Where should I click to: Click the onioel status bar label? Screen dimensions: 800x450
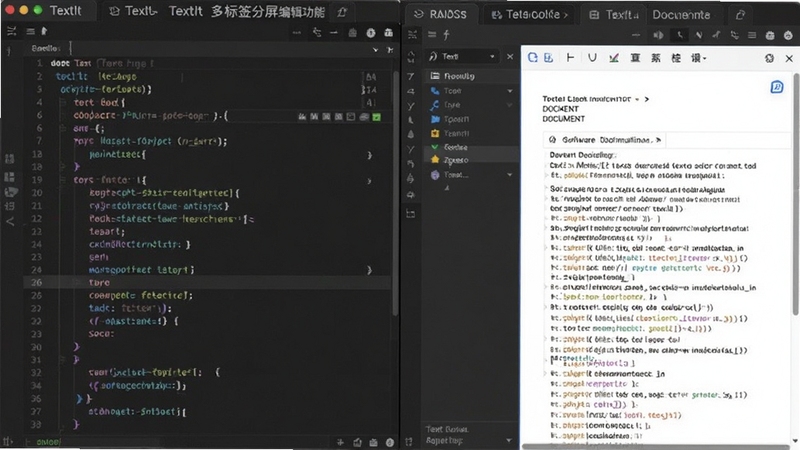point(48,442)
